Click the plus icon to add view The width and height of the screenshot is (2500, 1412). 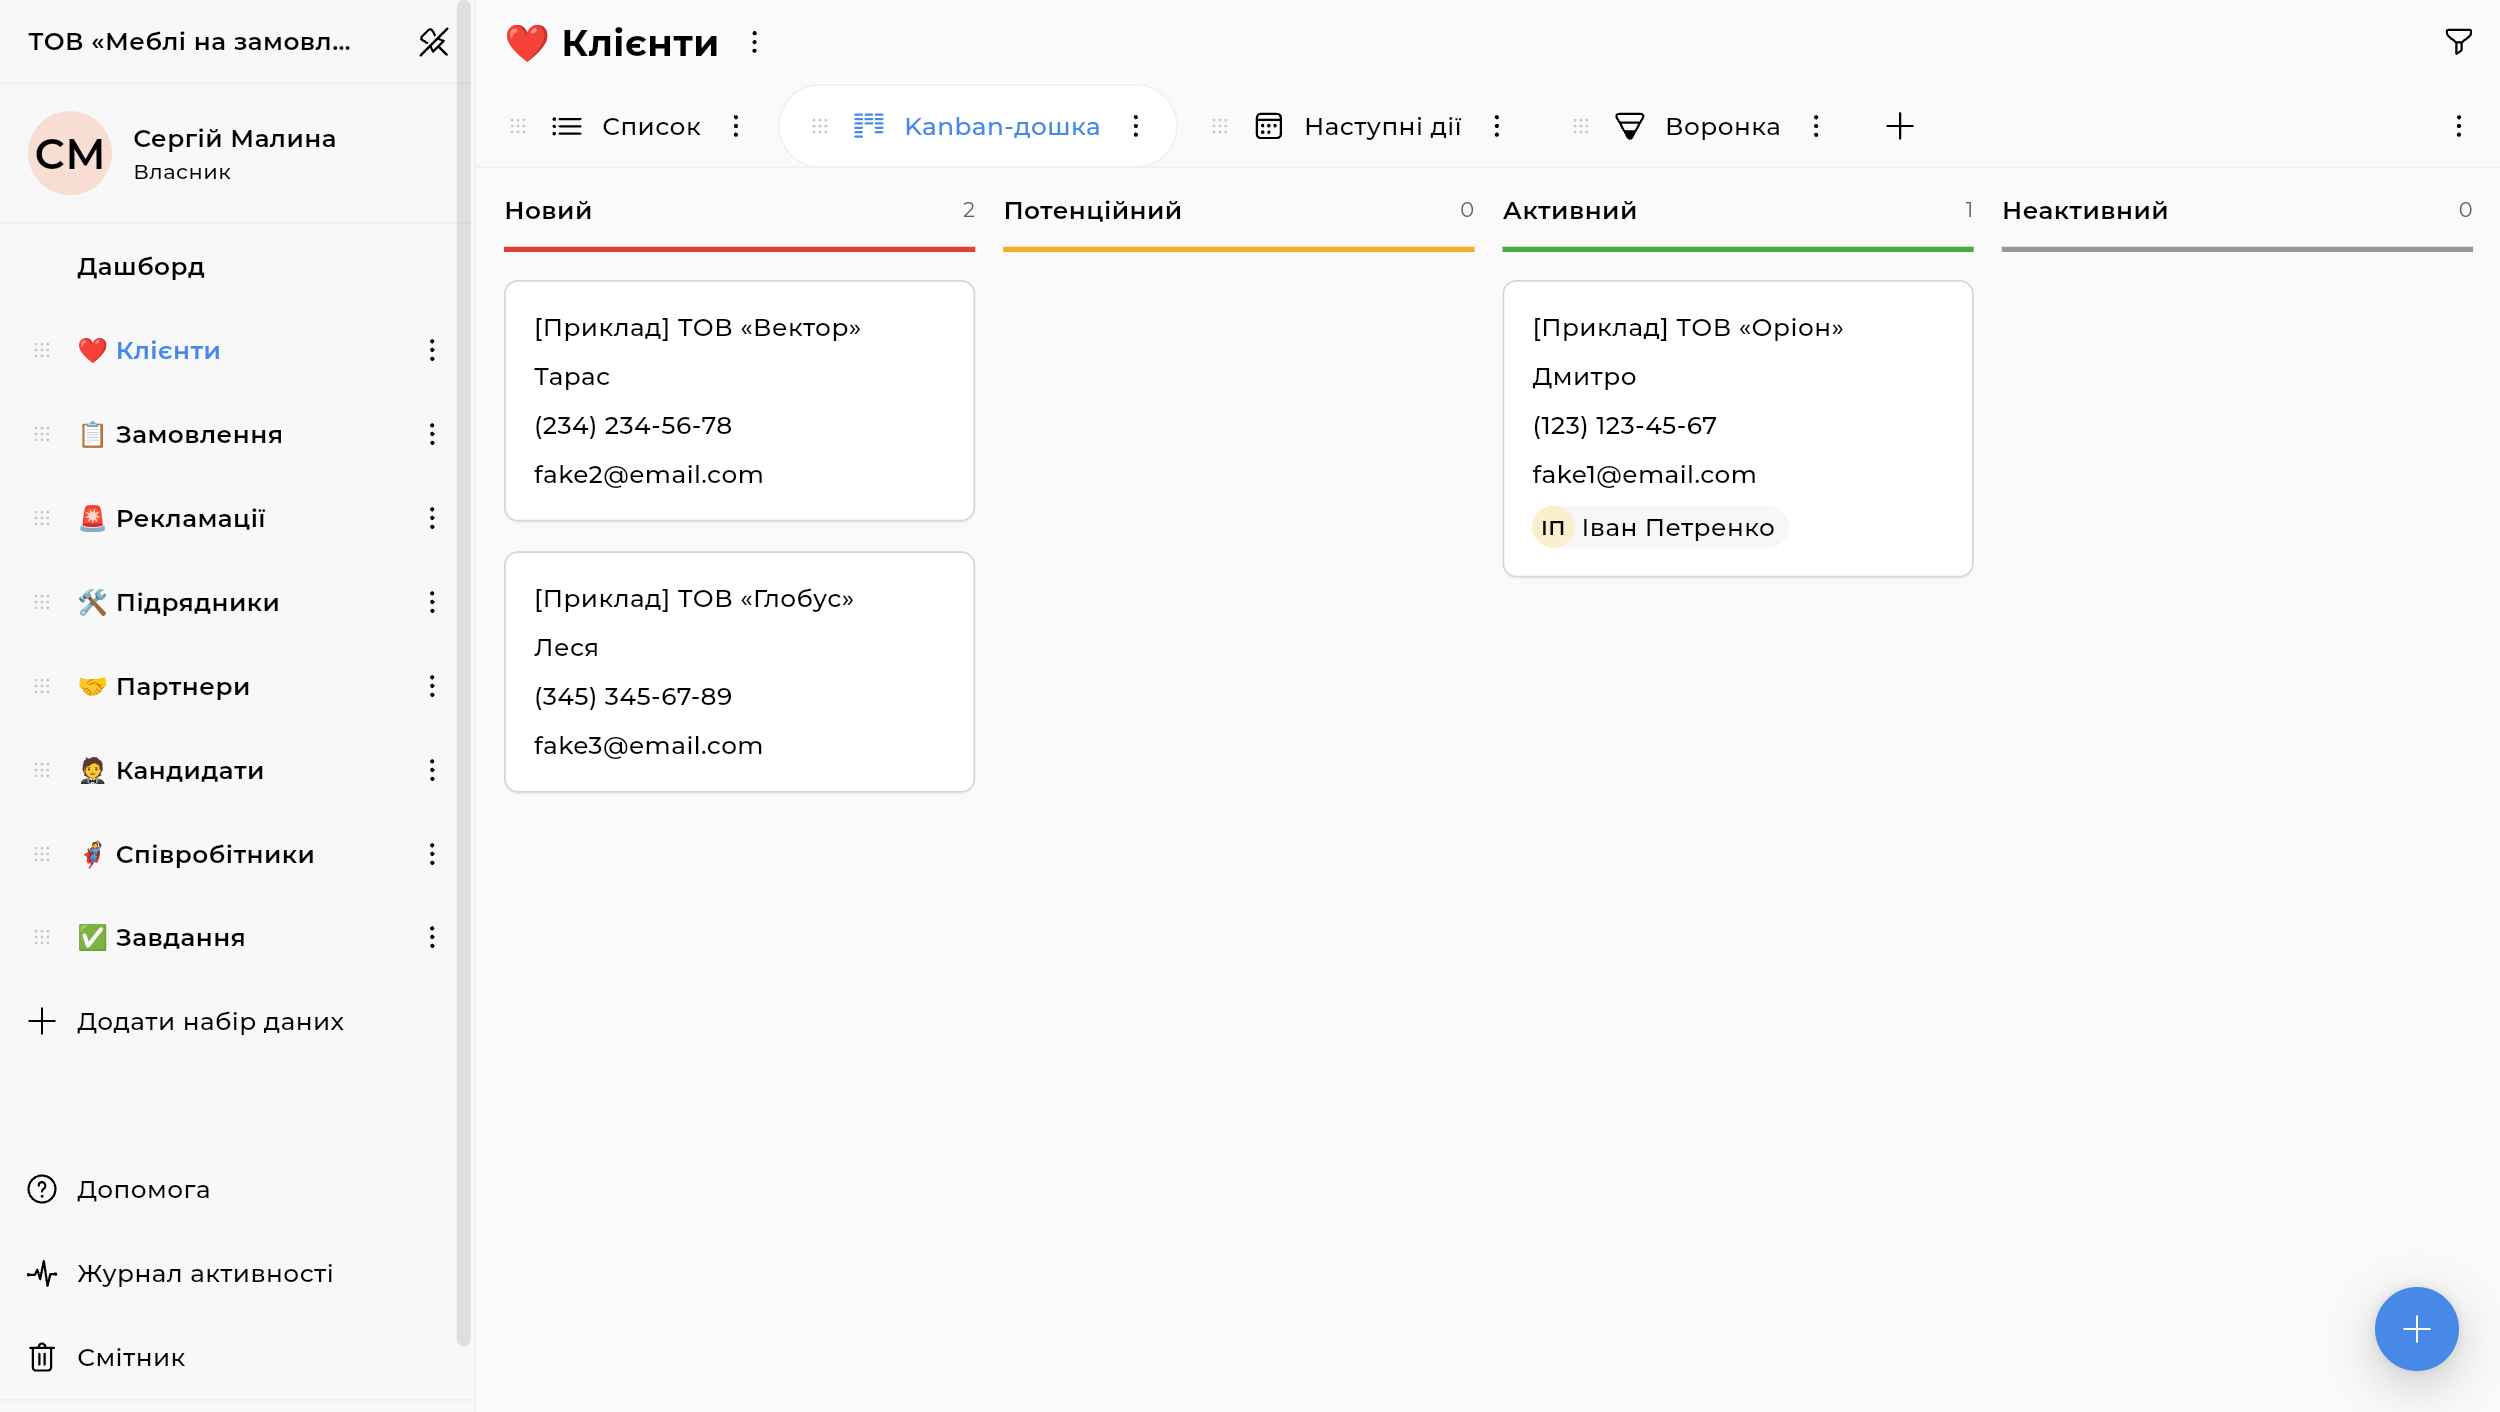[x=1899, y=126]
